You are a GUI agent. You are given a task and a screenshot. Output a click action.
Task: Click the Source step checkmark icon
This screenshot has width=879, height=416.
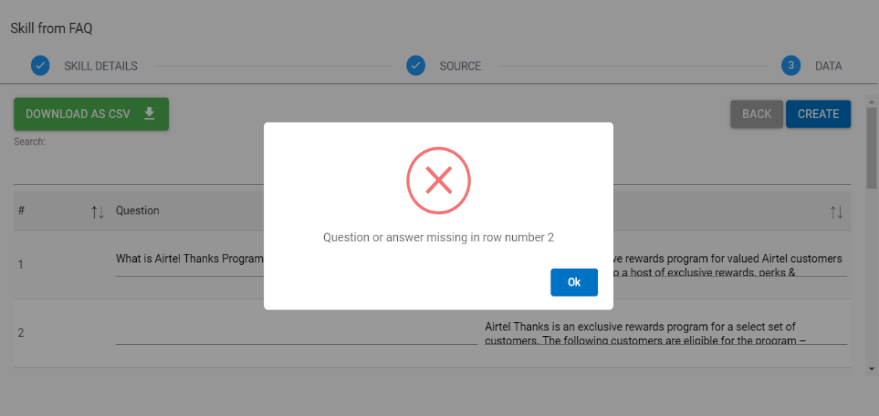tap(416, 66)
